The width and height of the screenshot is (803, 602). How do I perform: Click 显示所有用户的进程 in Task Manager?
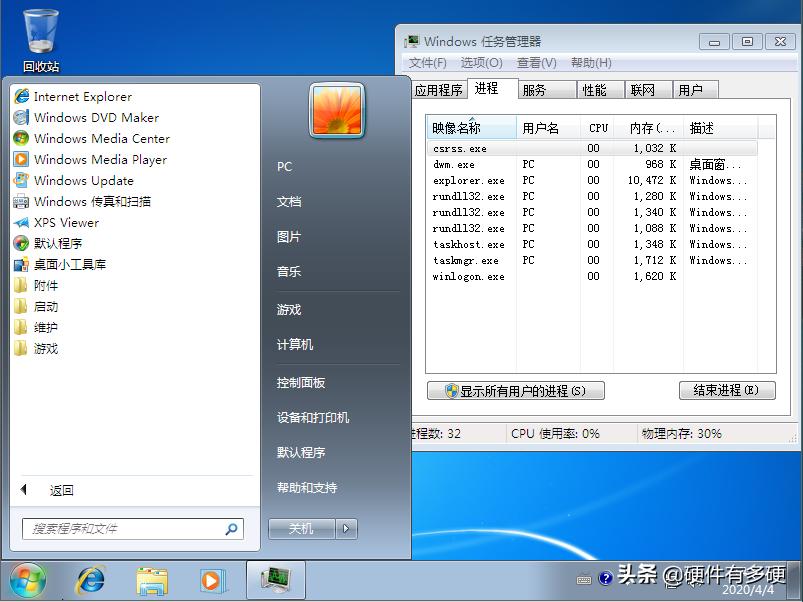click(515, 390)
